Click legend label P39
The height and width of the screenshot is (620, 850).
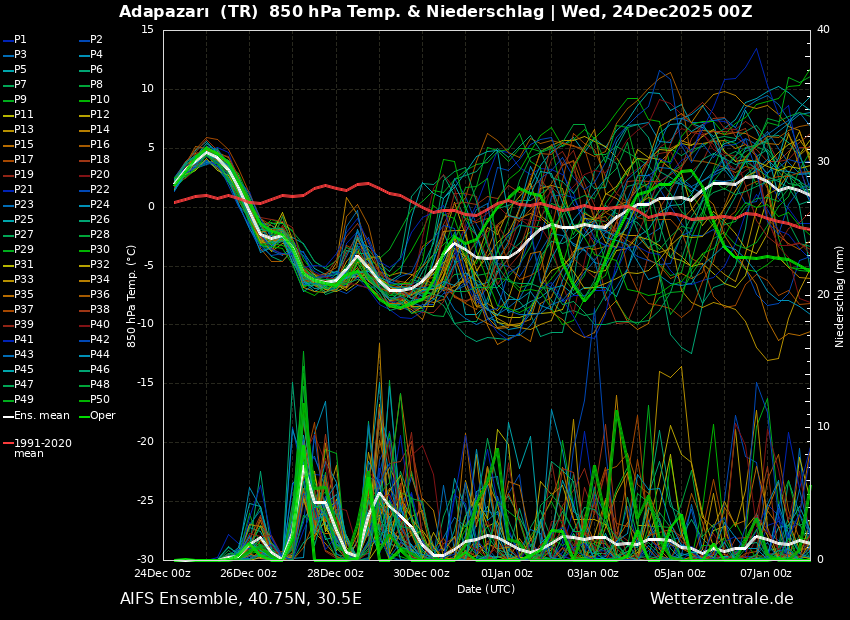18,324
